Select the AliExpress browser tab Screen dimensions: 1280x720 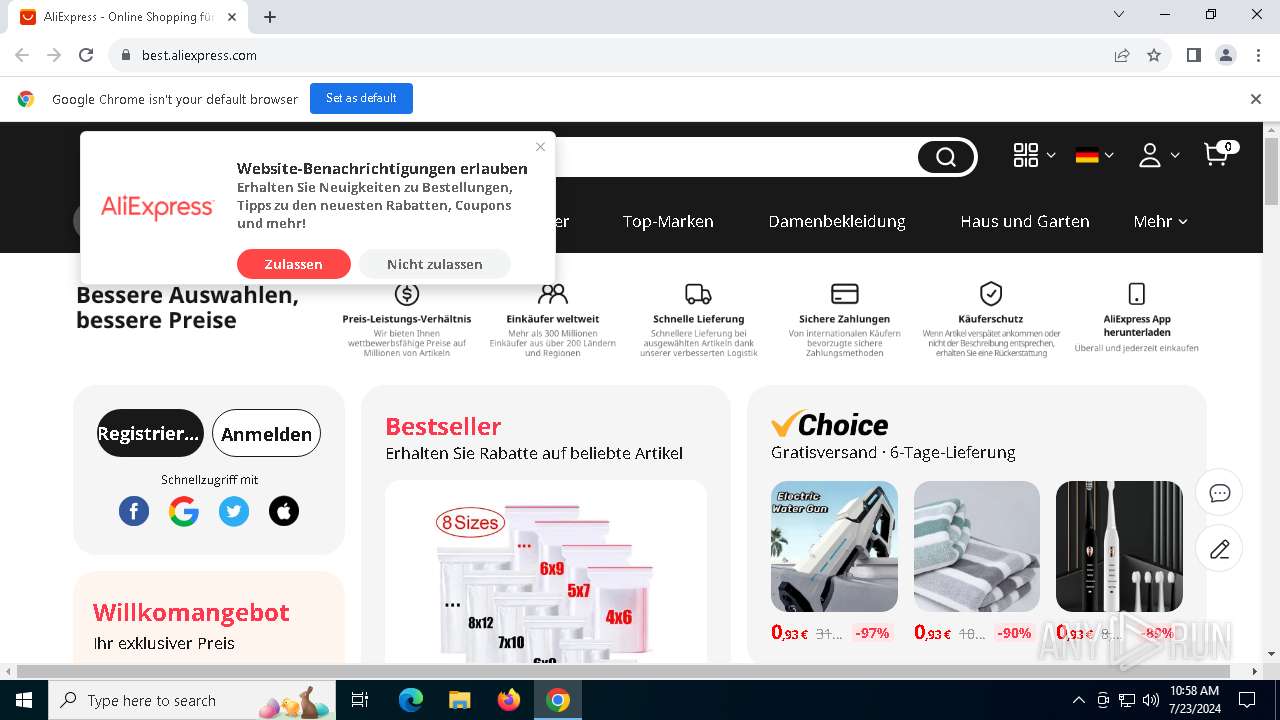[128, 17]
